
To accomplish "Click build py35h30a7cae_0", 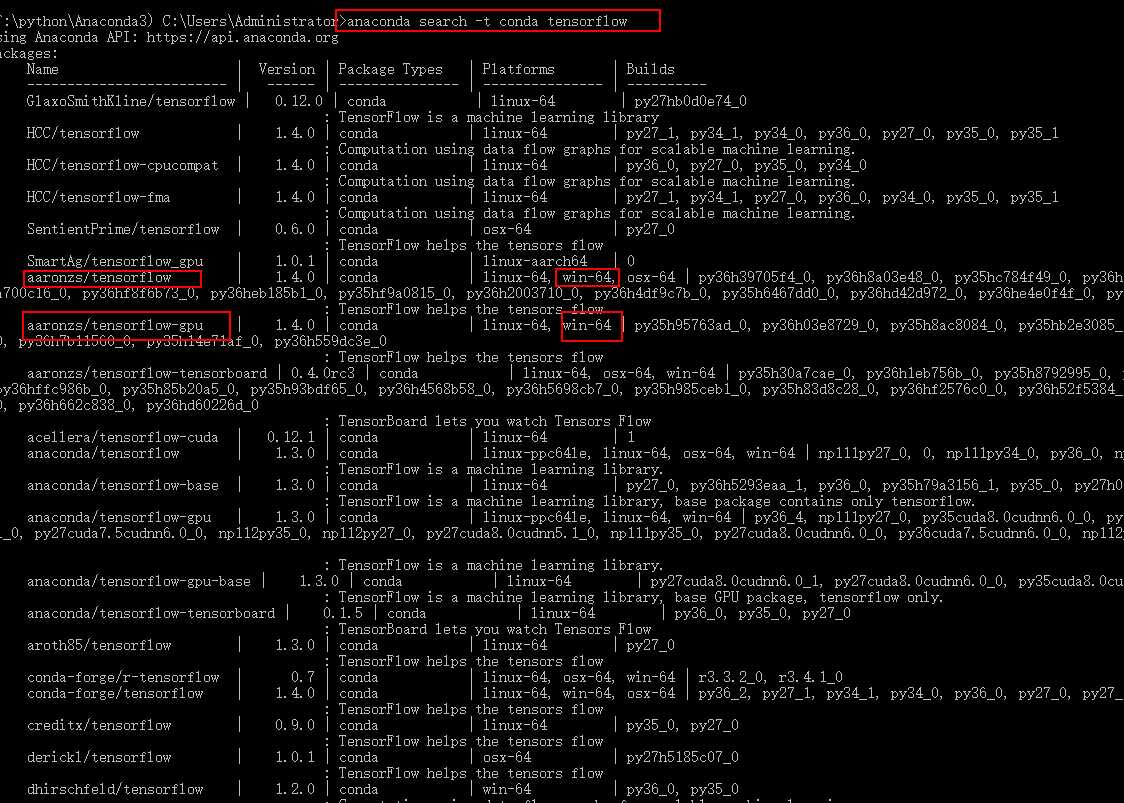I will click(794, 374).
